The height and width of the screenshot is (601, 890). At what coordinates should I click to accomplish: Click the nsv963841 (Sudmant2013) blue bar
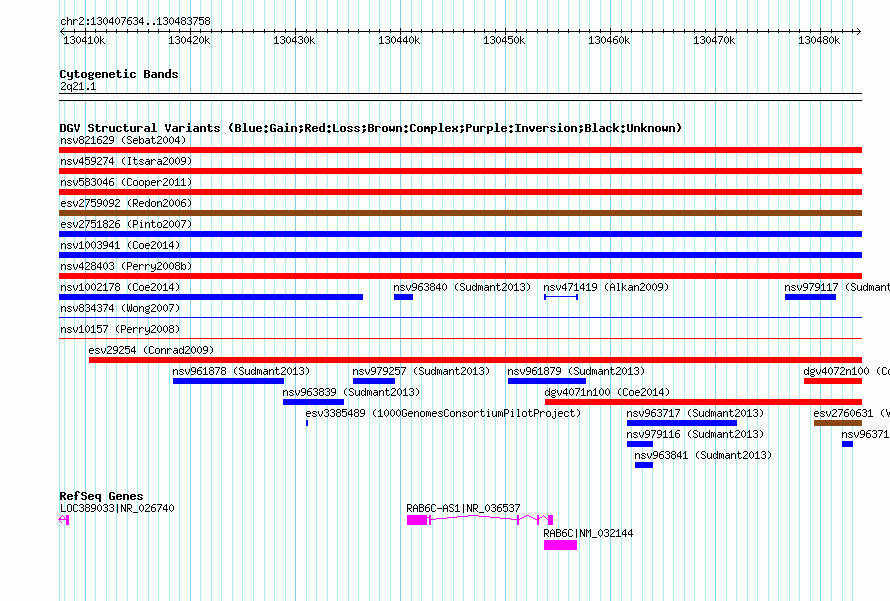(644, 465)
